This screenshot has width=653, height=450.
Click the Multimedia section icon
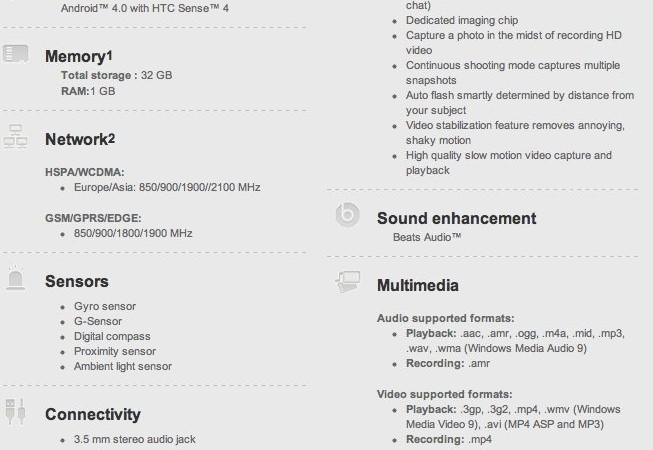tap(347, 284)
